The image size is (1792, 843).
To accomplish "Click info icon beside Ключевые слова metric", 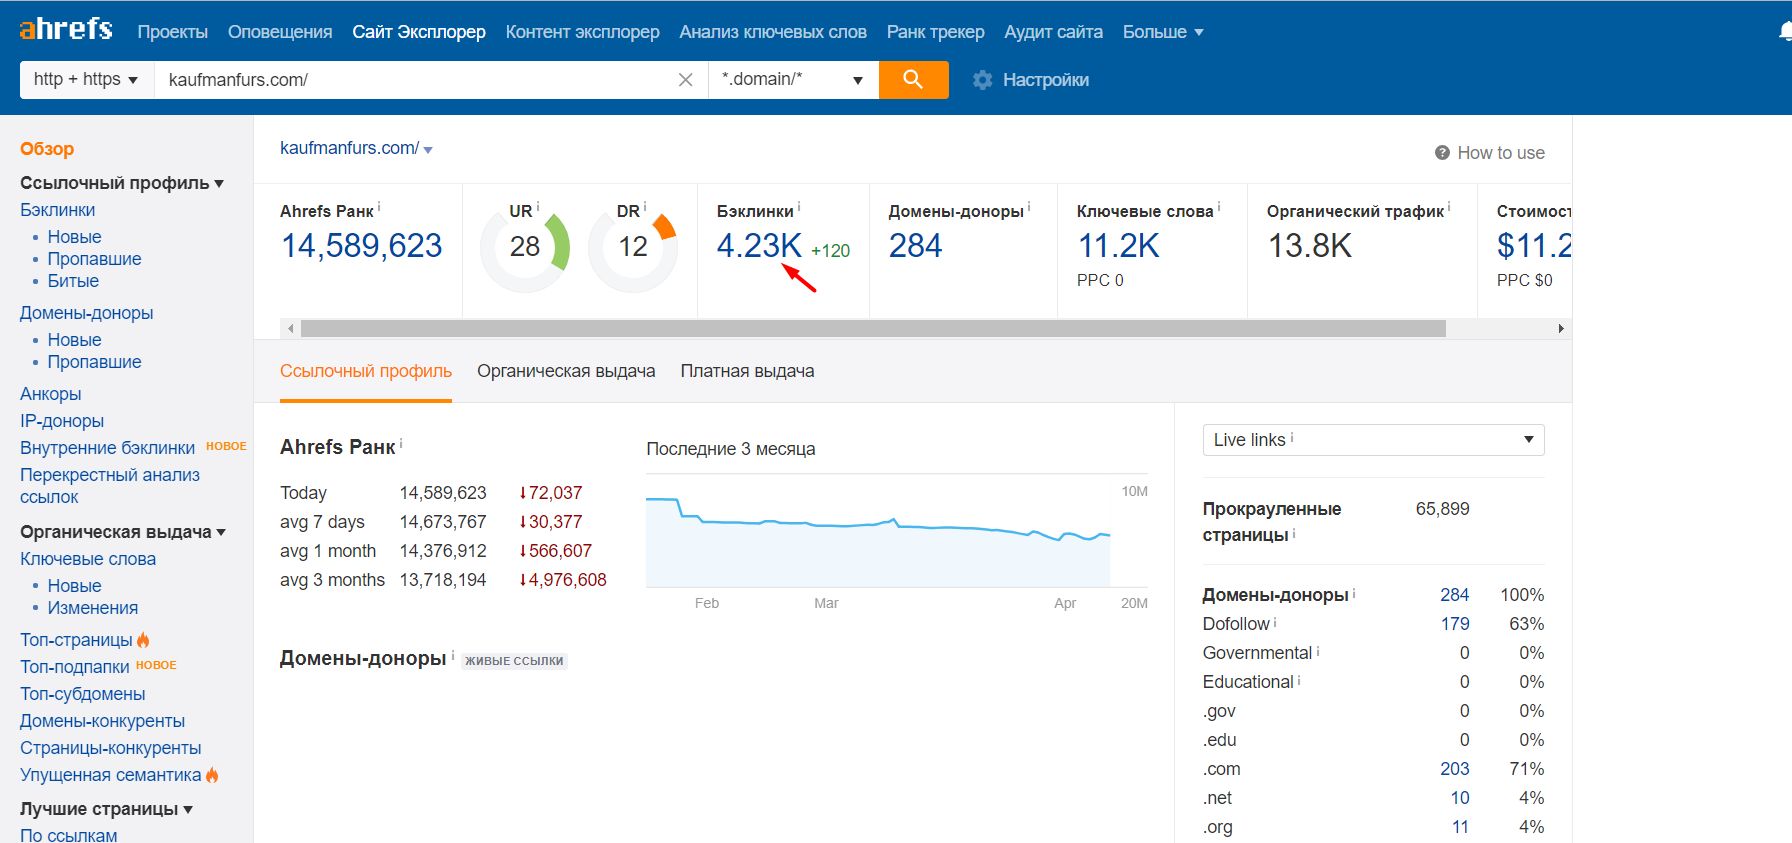I will coord(1219,207).
